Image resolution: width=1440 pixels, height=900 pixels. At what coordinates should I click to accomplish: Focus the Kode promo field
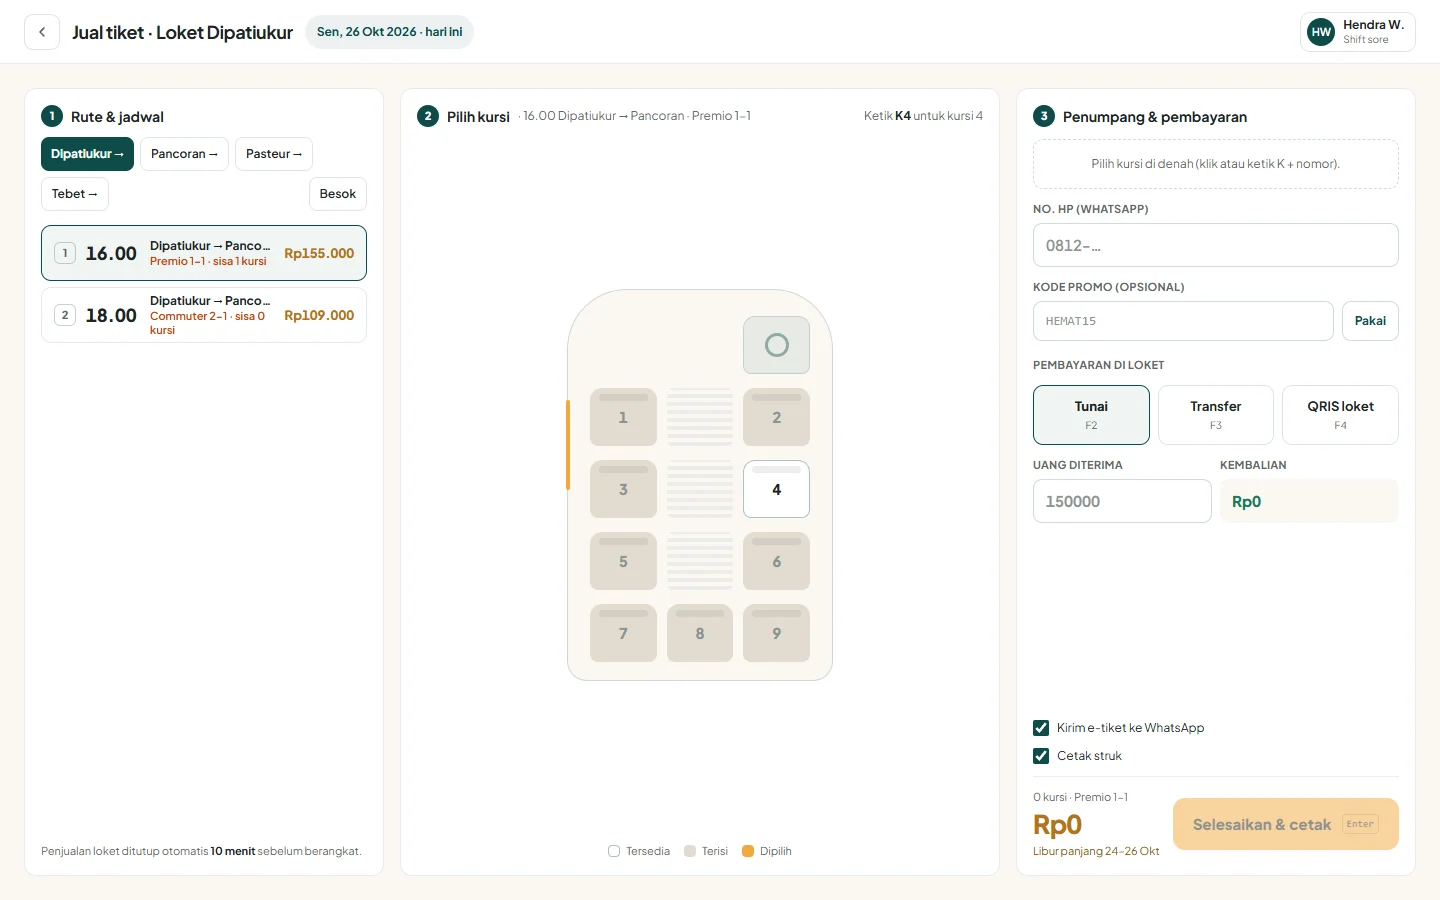1183,321
